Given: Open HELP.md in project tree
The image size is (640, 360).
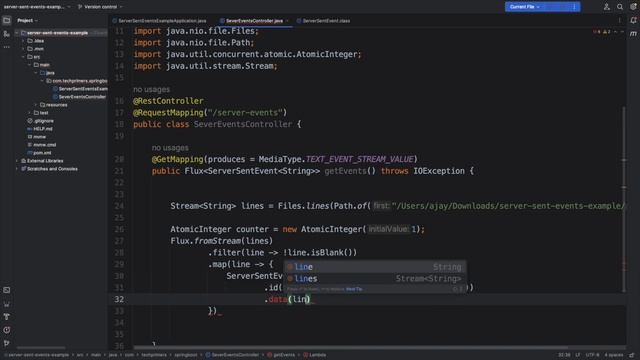Looking at the screenshot, I should pos(40,129).
